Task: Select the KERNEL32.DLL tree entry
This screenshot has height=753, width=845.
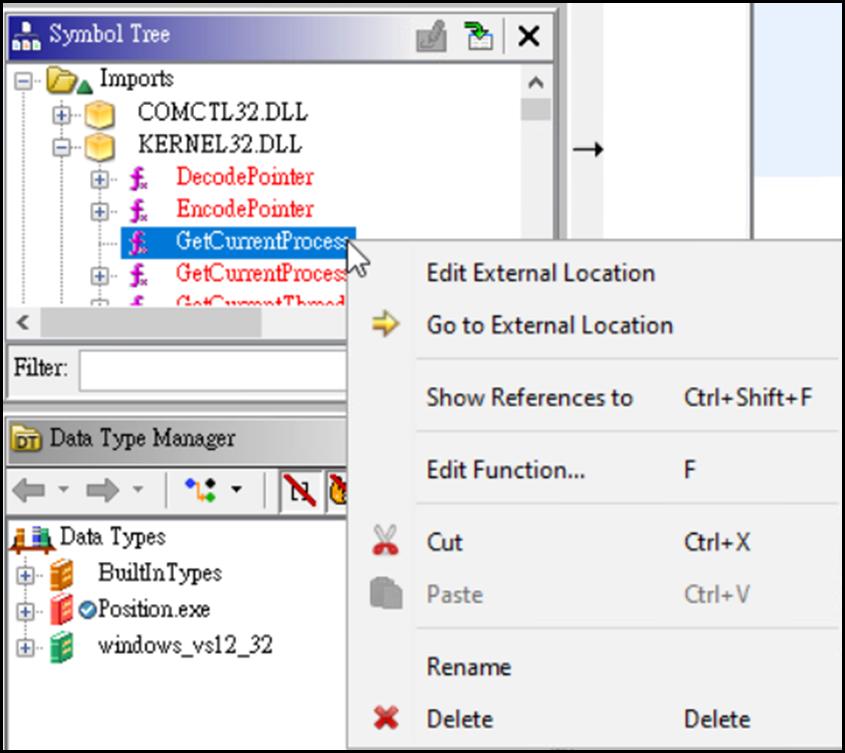Action: click(220, 144)
